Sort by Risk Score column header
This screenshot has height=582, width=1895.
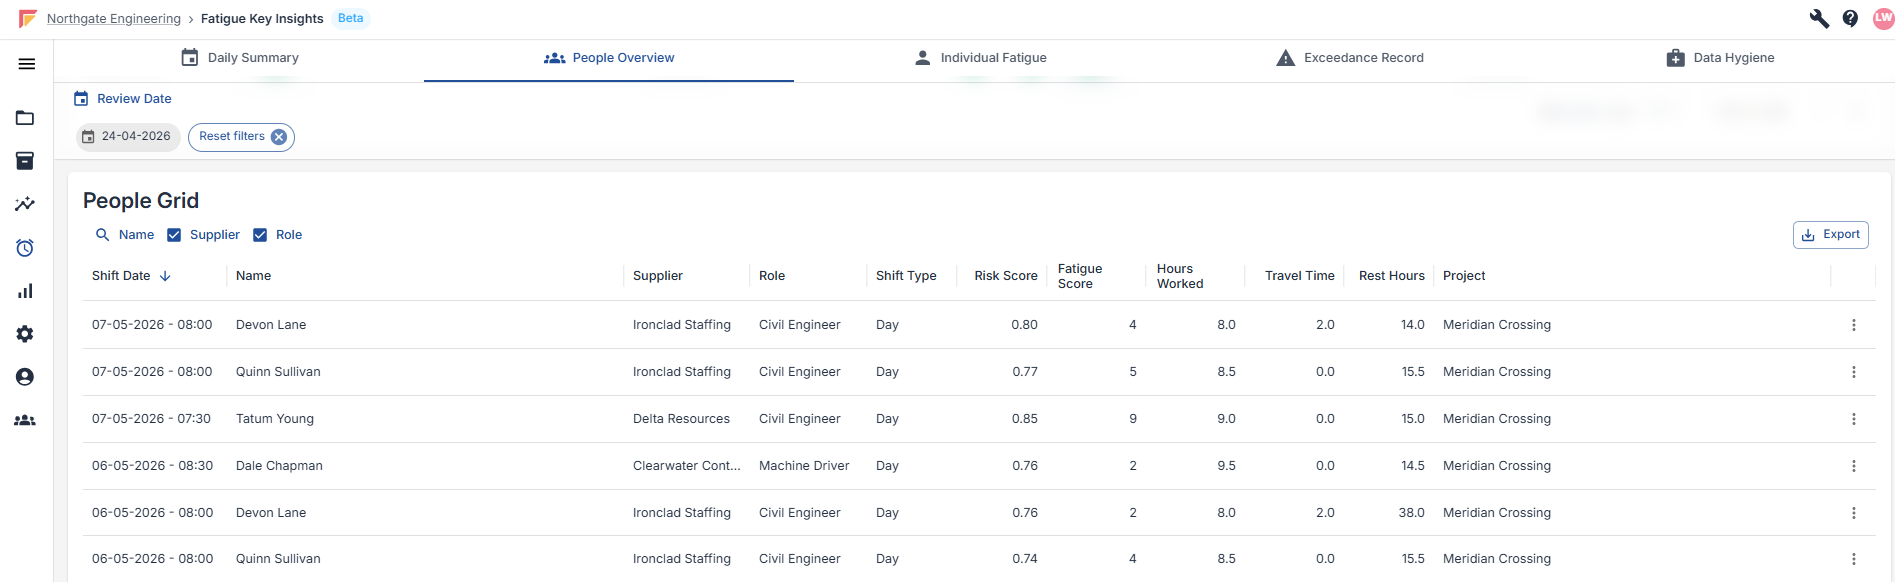tap(1006, 276)
